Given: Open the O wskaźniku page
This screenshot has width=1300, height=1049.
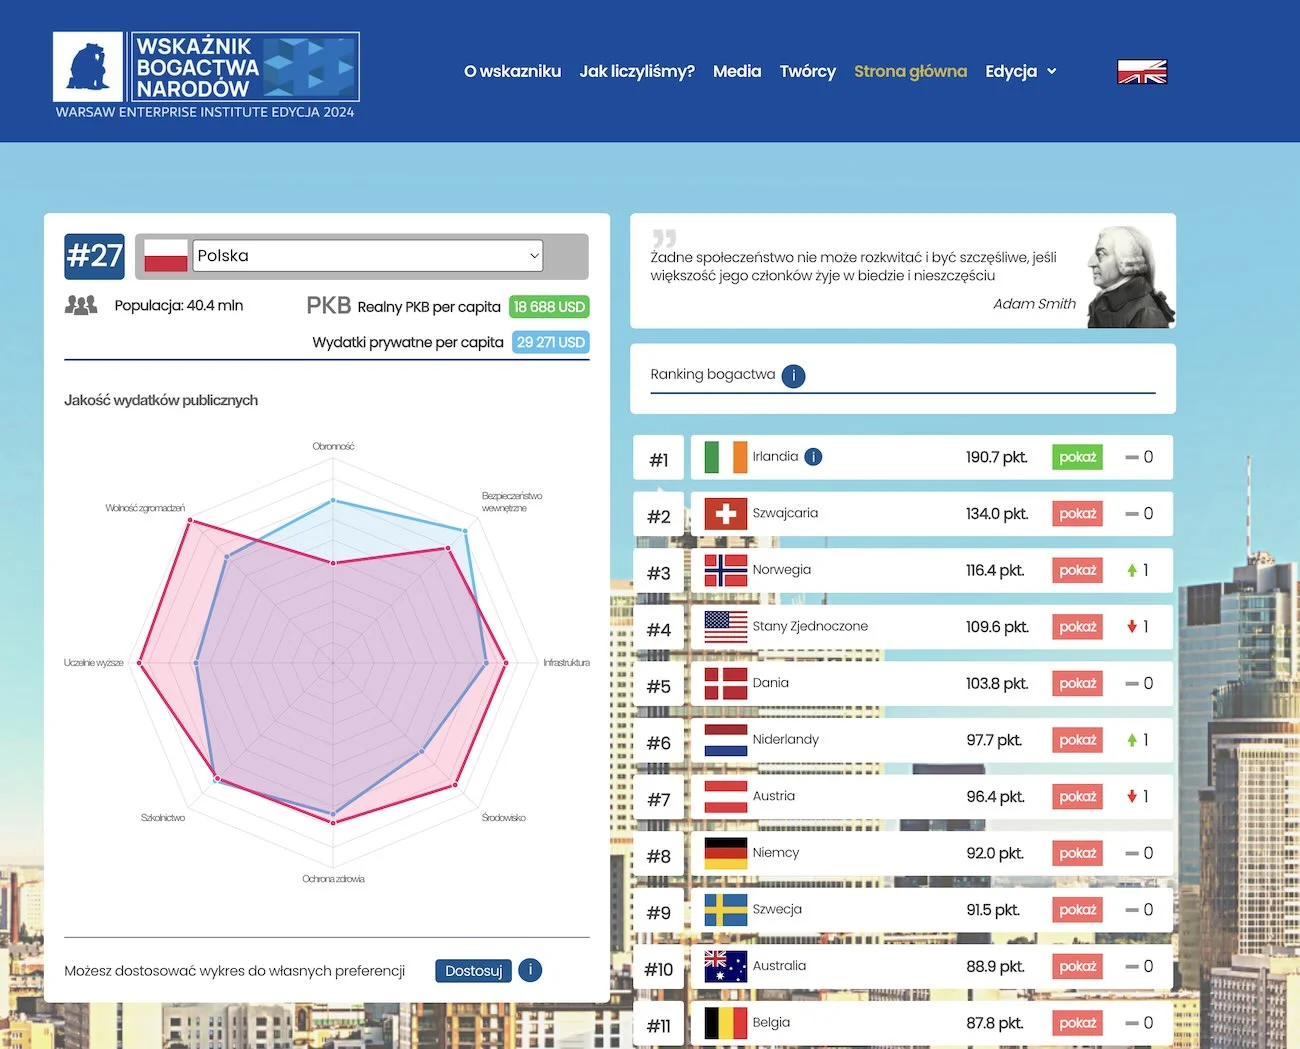Looking at the screenshot, I should pyautogui.click(x=512, y=72).
